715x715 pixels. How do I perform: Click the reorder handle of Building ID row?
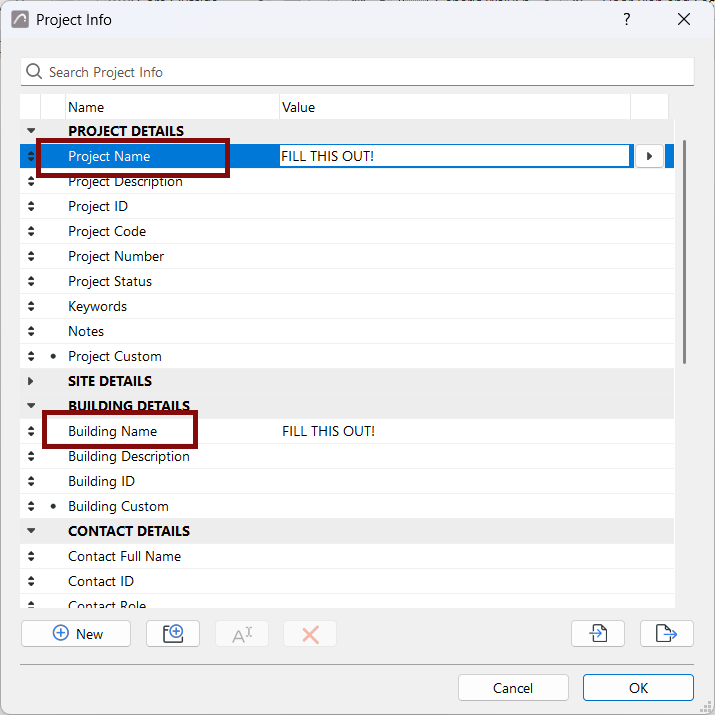31,481
